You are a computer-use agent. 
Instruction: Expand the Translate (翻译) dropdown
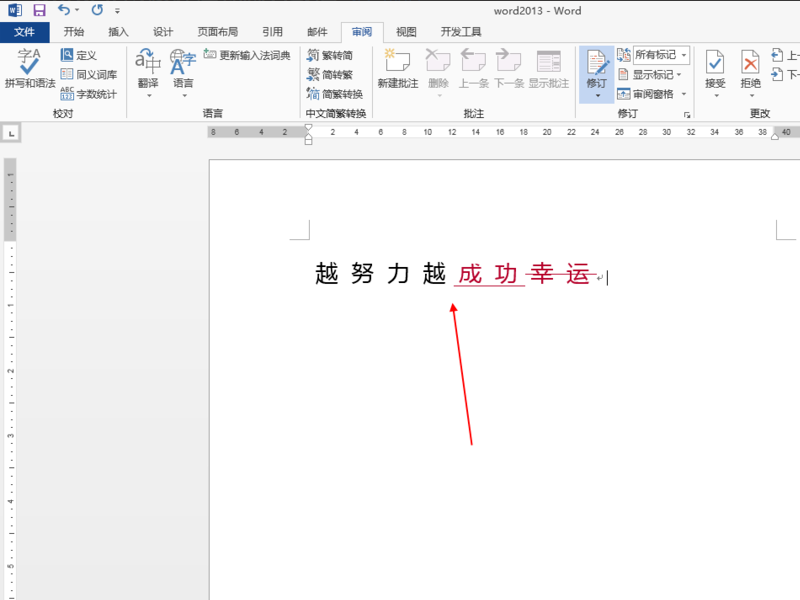point(148,96)
